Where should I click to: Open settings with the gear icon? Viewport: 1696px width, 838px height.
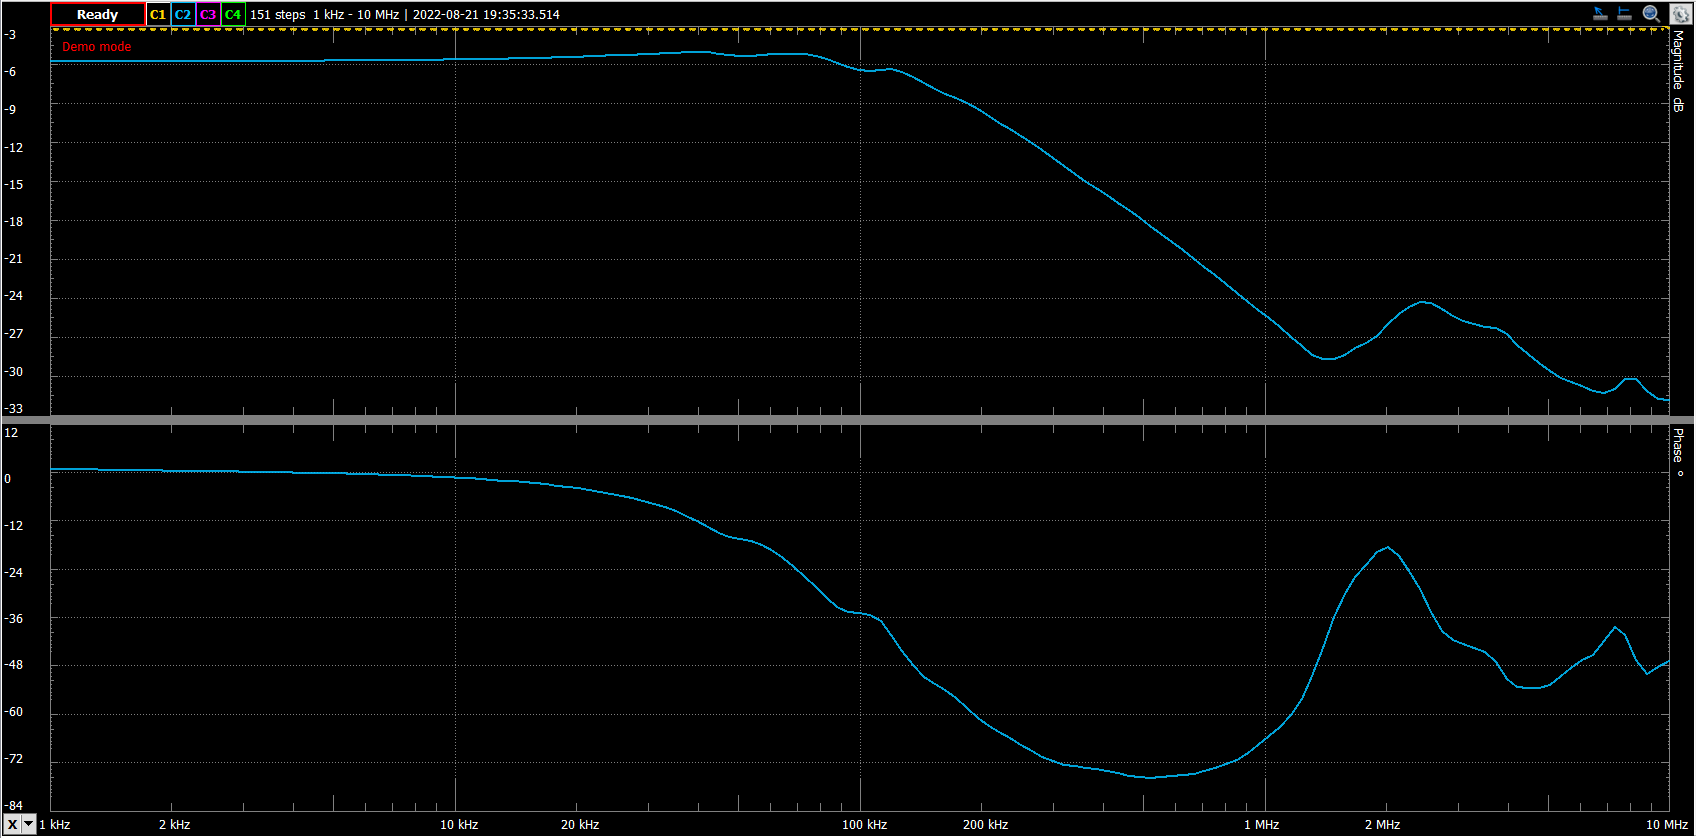(1680, 14)
